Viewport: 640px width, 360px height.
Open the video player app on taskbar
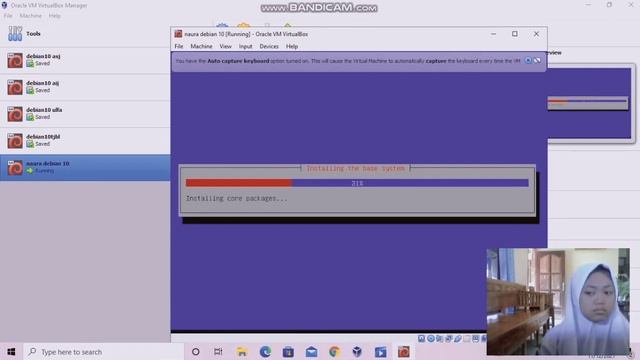(380, 352)
